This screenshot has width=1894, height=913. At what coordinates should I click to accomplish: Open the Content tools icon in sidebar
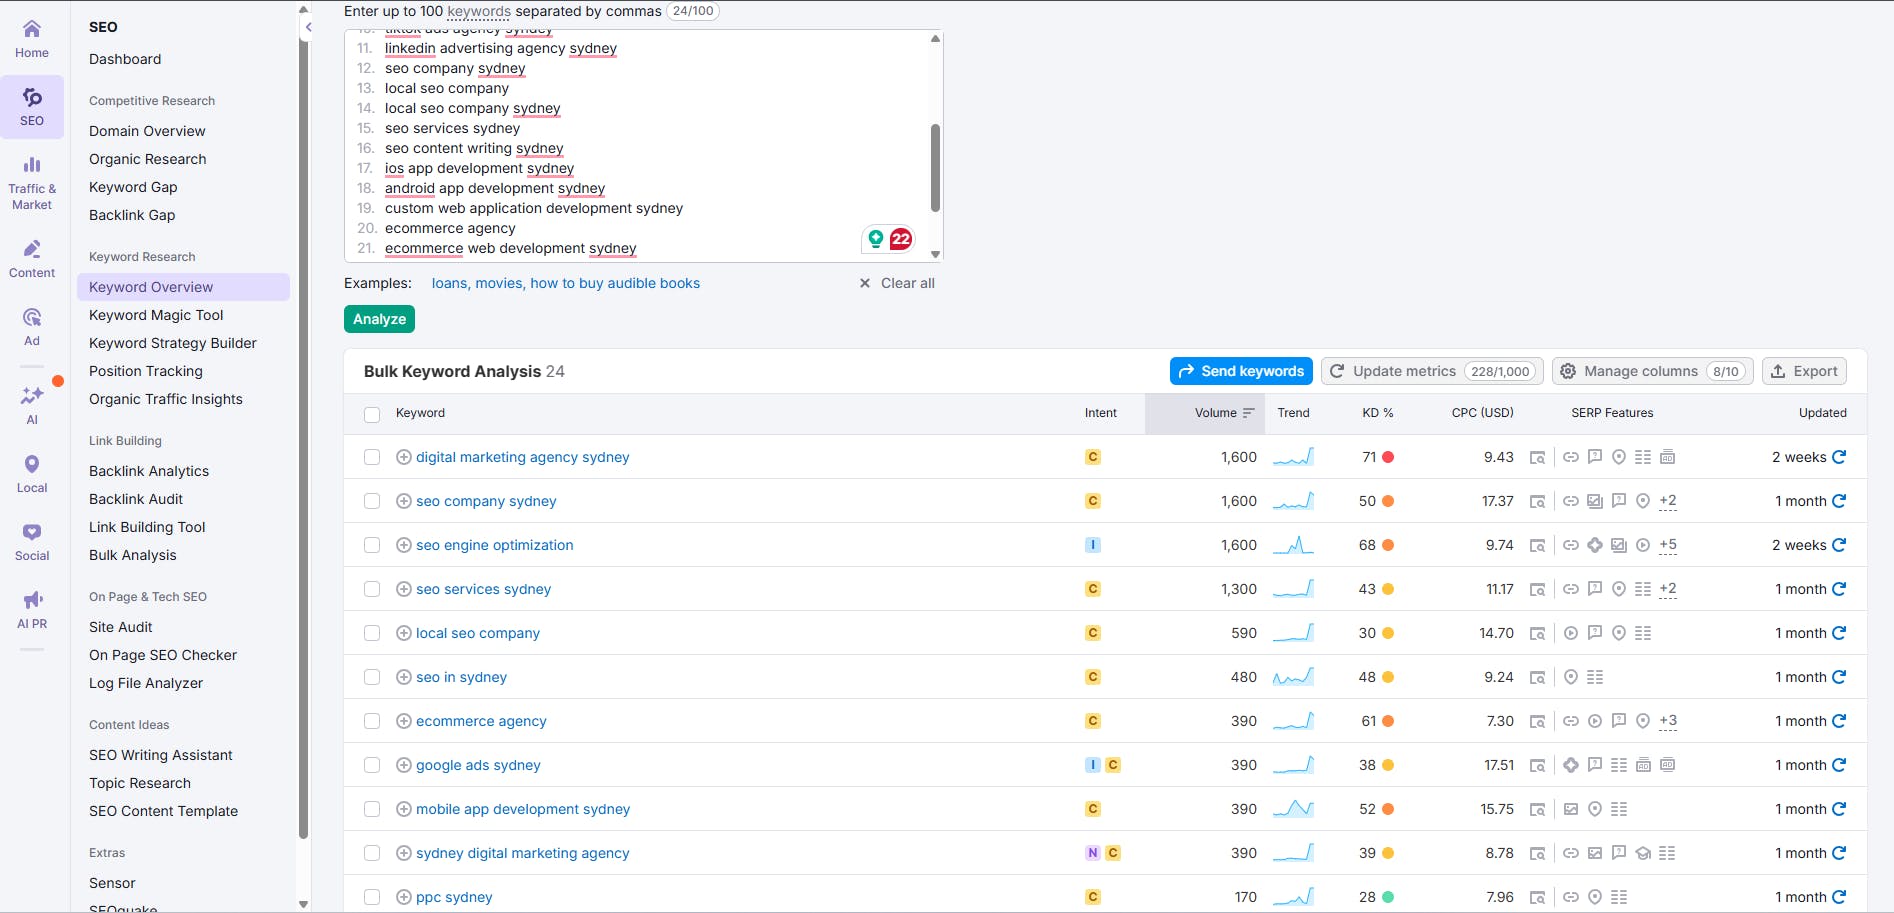[x=32, y=248]
